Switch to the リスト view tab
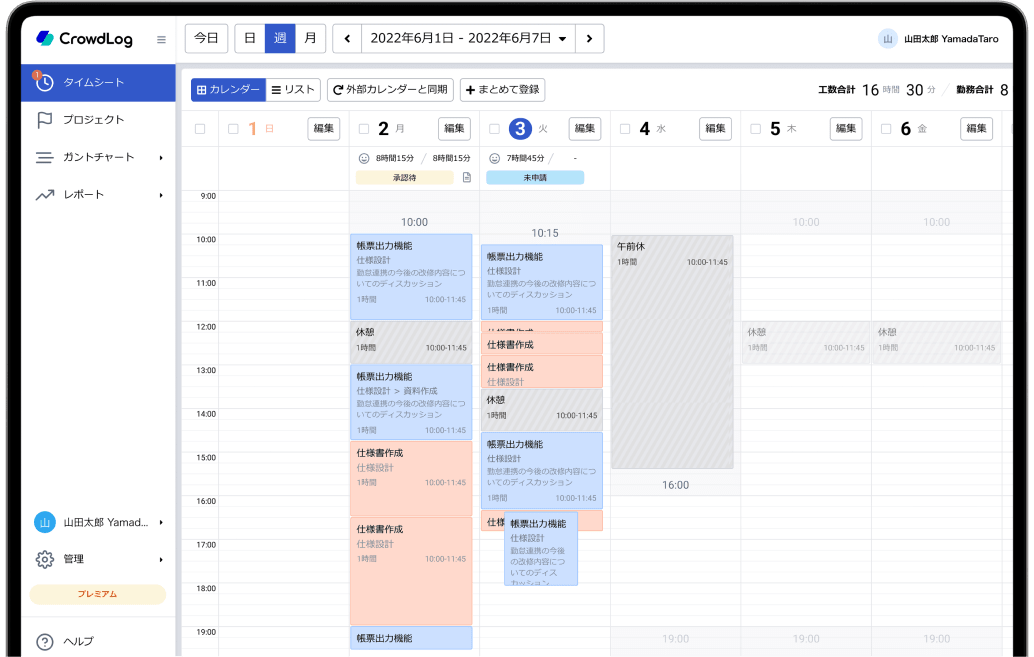The height and width of the screenshot is (657, 1034). 294,90
